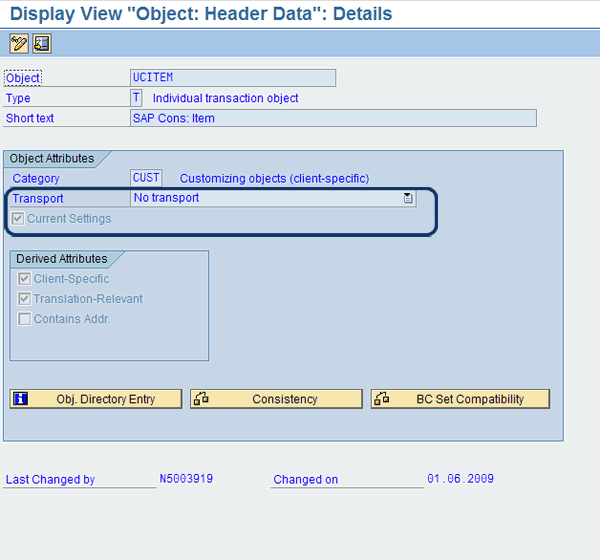Toggle the Client-Specific checkbox
The image size is (600, 560).
[x=24, y=279]
